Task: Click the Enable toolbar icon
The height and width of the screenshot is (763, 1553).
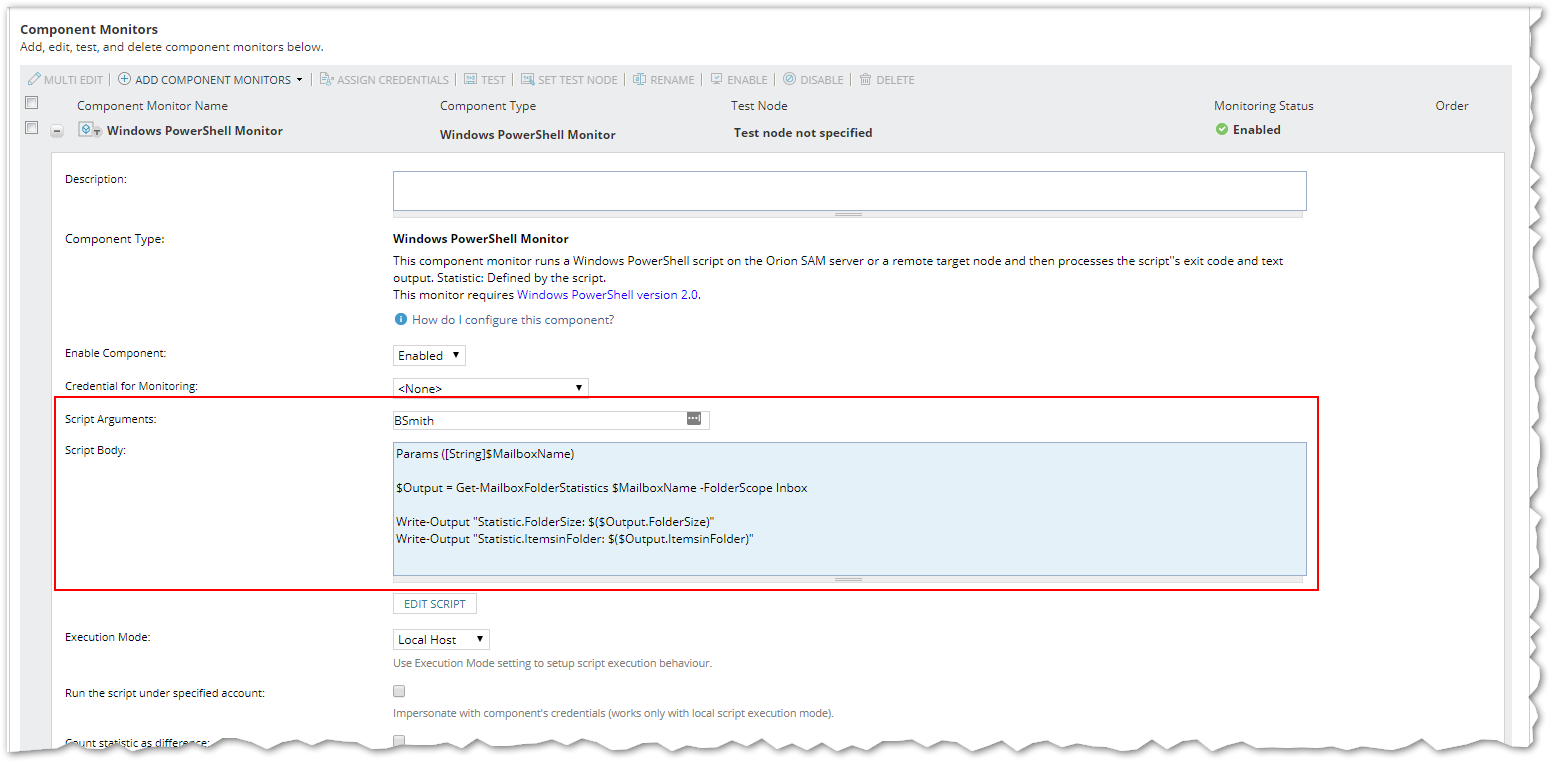Action: click(716, 79)
